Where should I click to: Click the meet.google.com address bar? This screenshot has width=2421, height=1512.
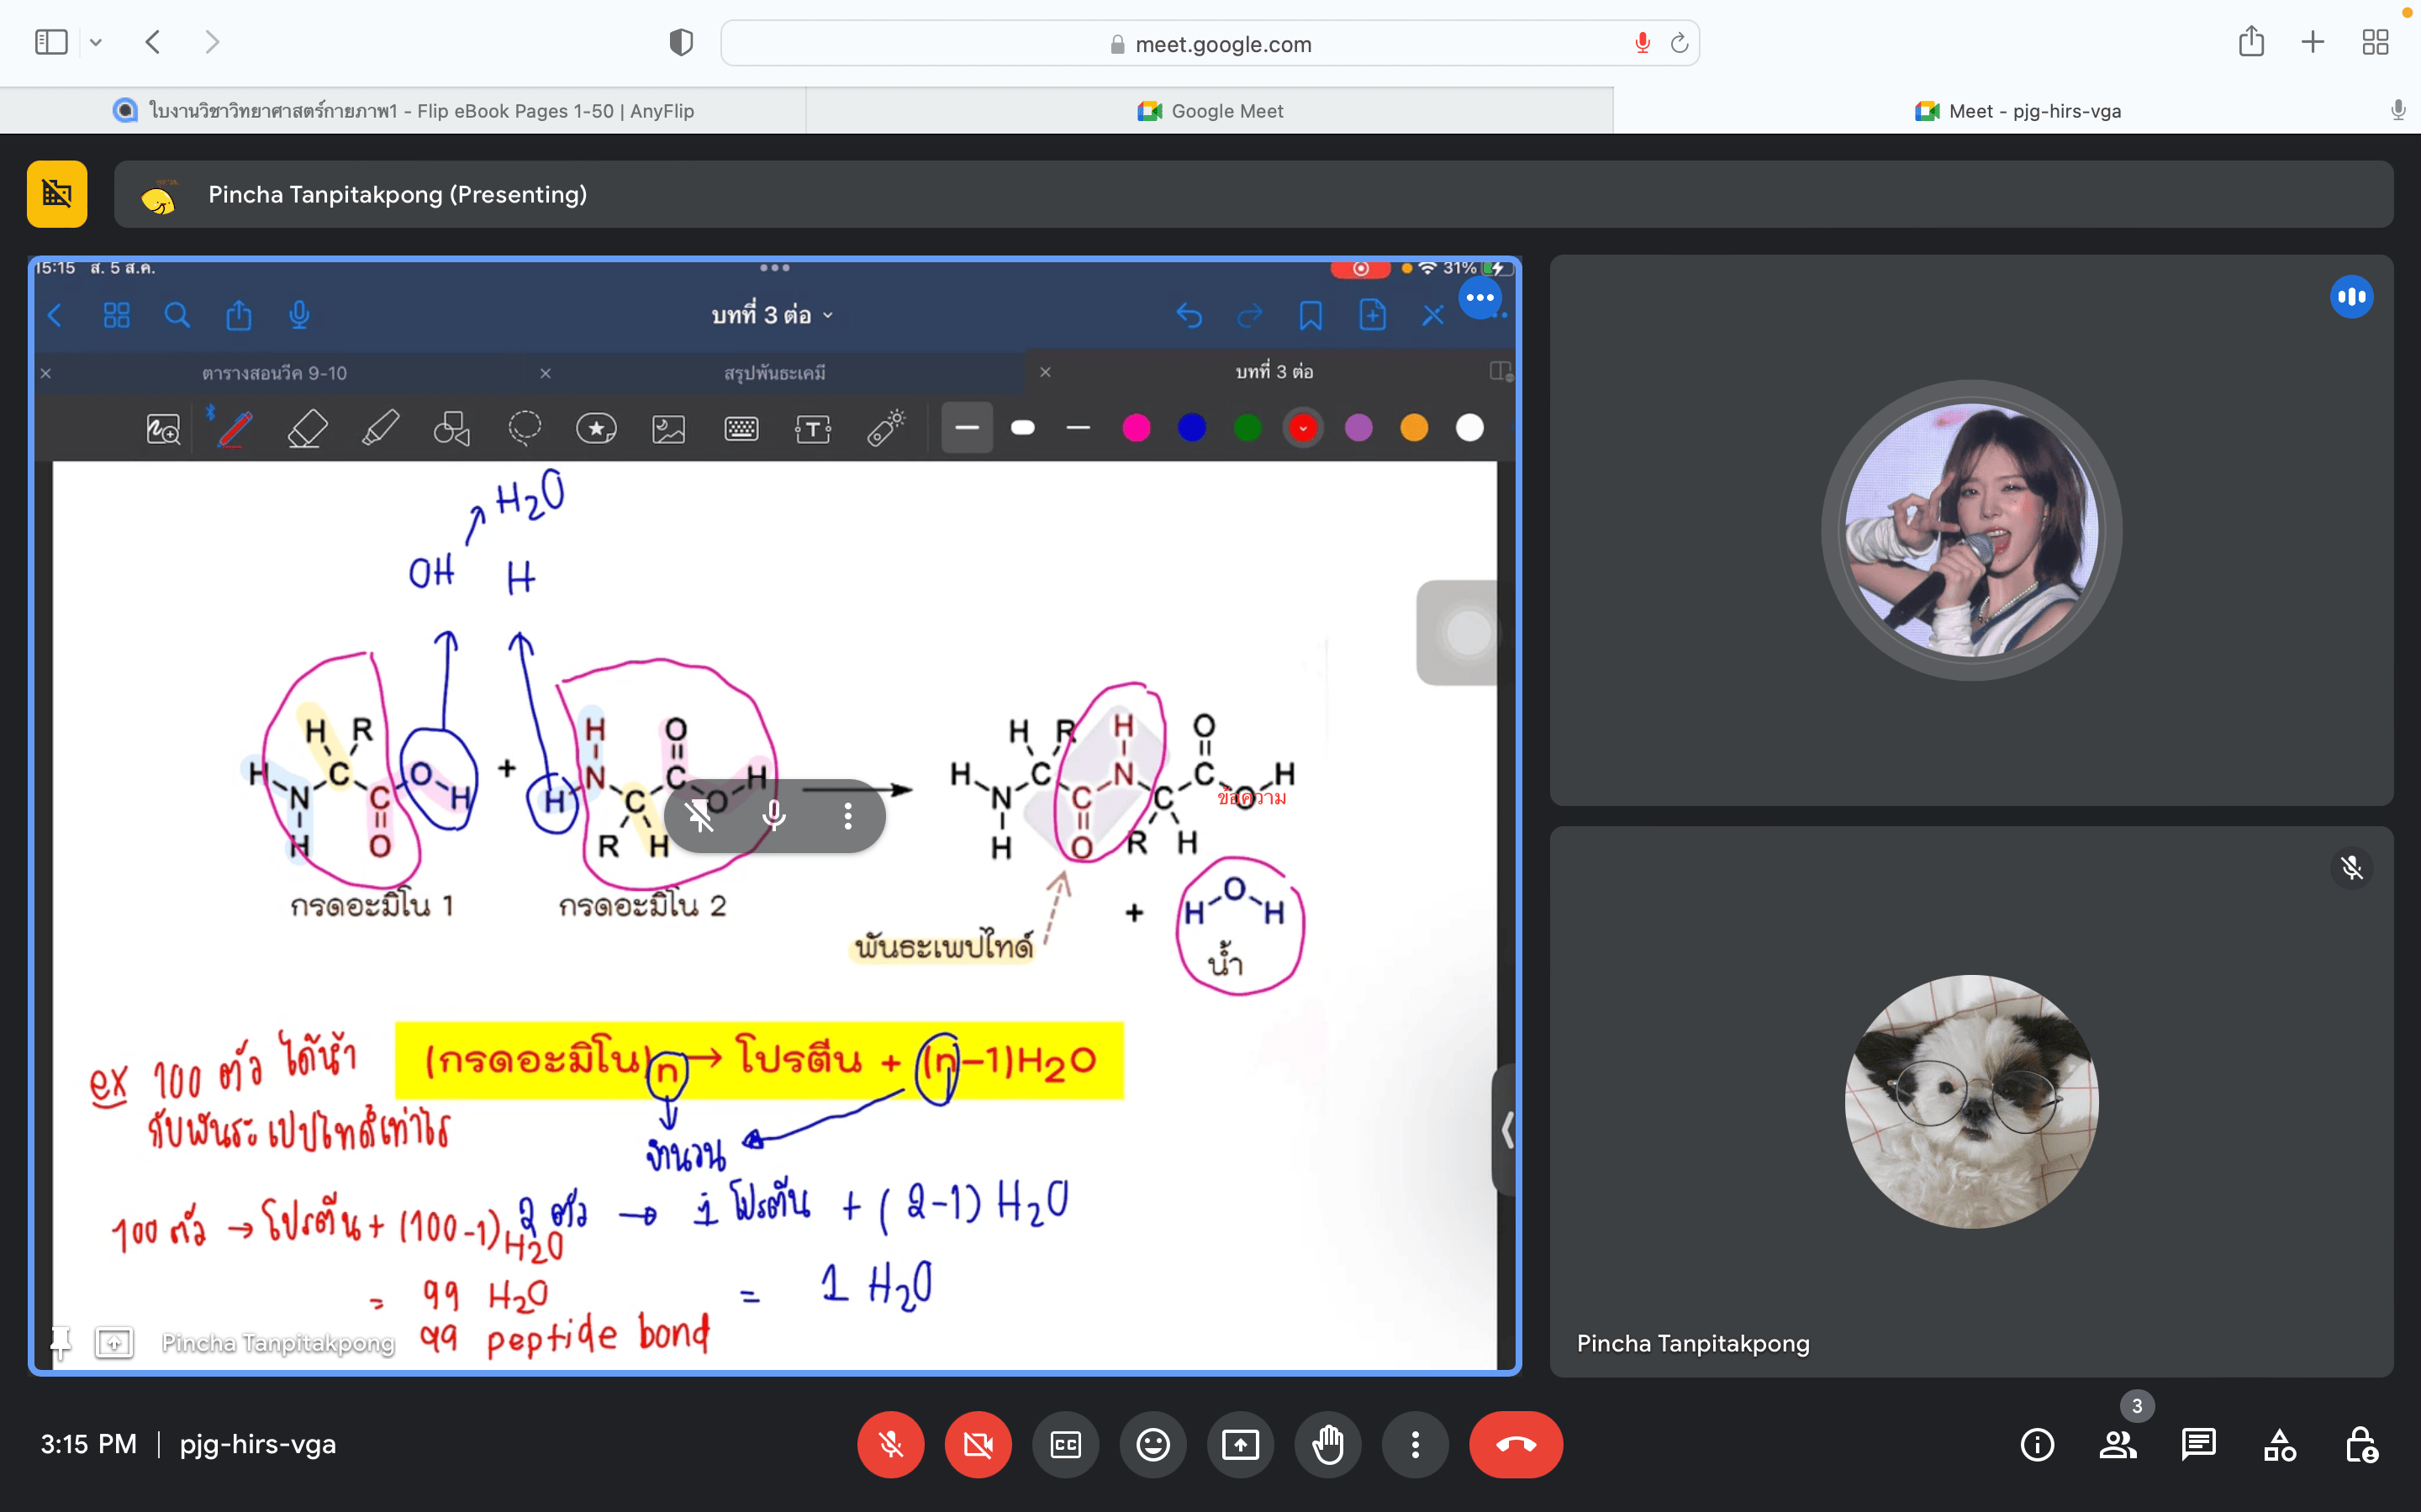pos(1210,43)
